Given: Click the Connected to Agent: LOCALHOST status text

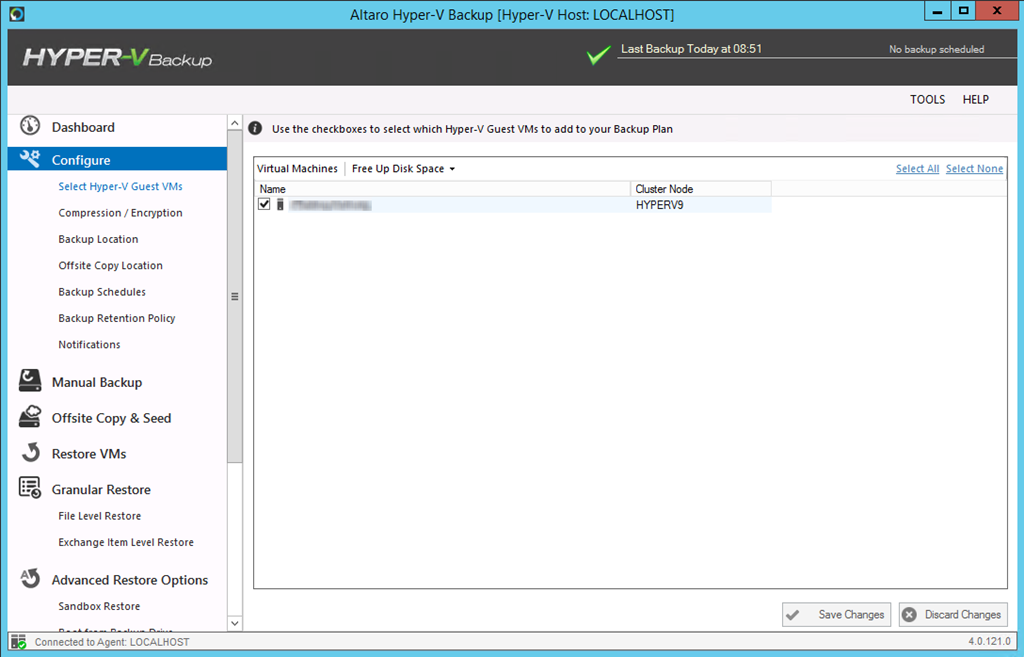Looking at the screenshot, I should 112,642.
